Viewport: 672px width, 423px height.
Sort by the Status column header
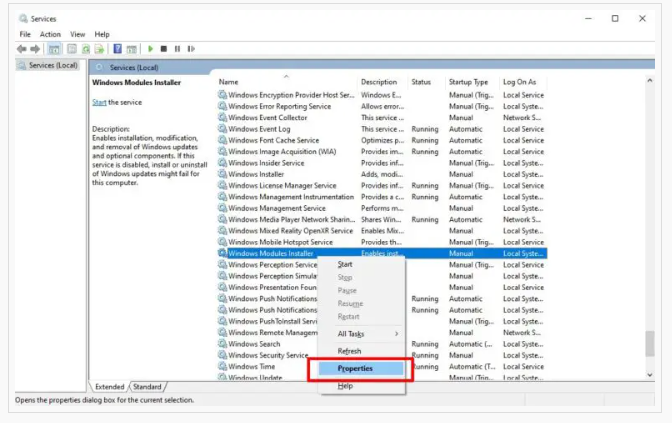coord(427,82)
